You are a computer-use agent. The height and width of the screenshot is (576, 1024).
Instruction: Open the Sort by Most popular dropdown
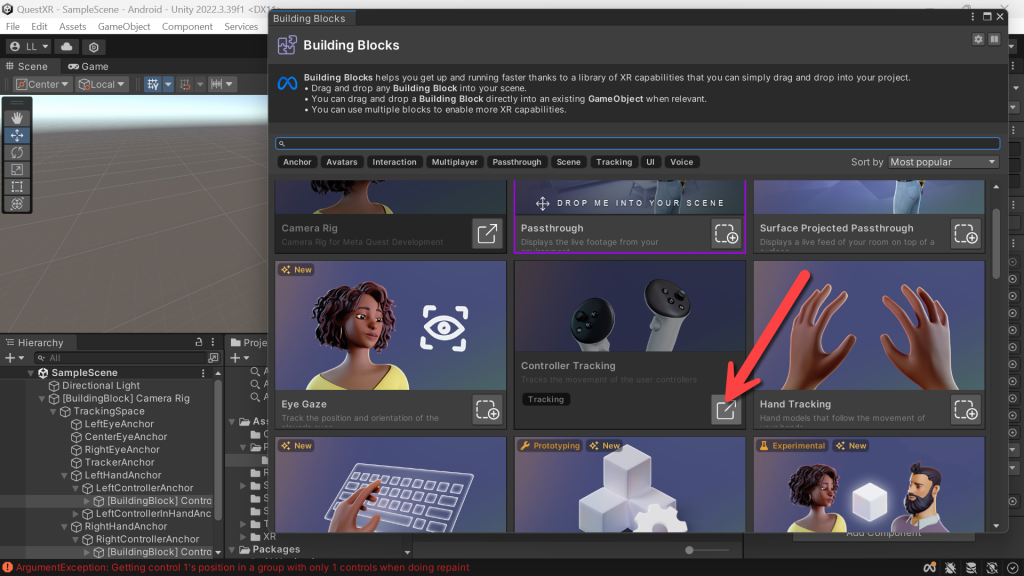943,162
